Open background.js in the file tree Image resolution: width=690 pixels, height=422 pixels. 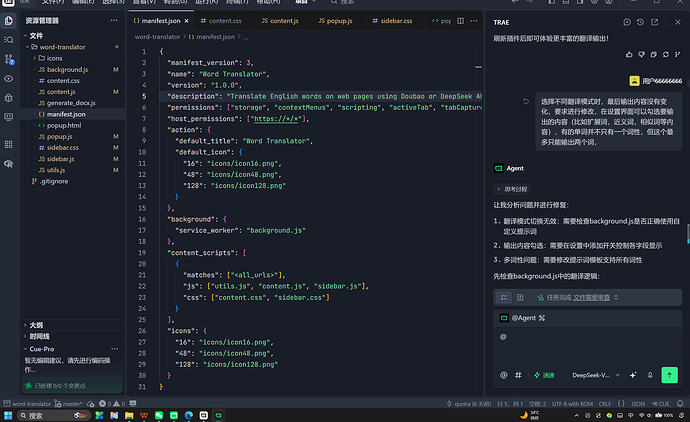click(x=67, y=70)
